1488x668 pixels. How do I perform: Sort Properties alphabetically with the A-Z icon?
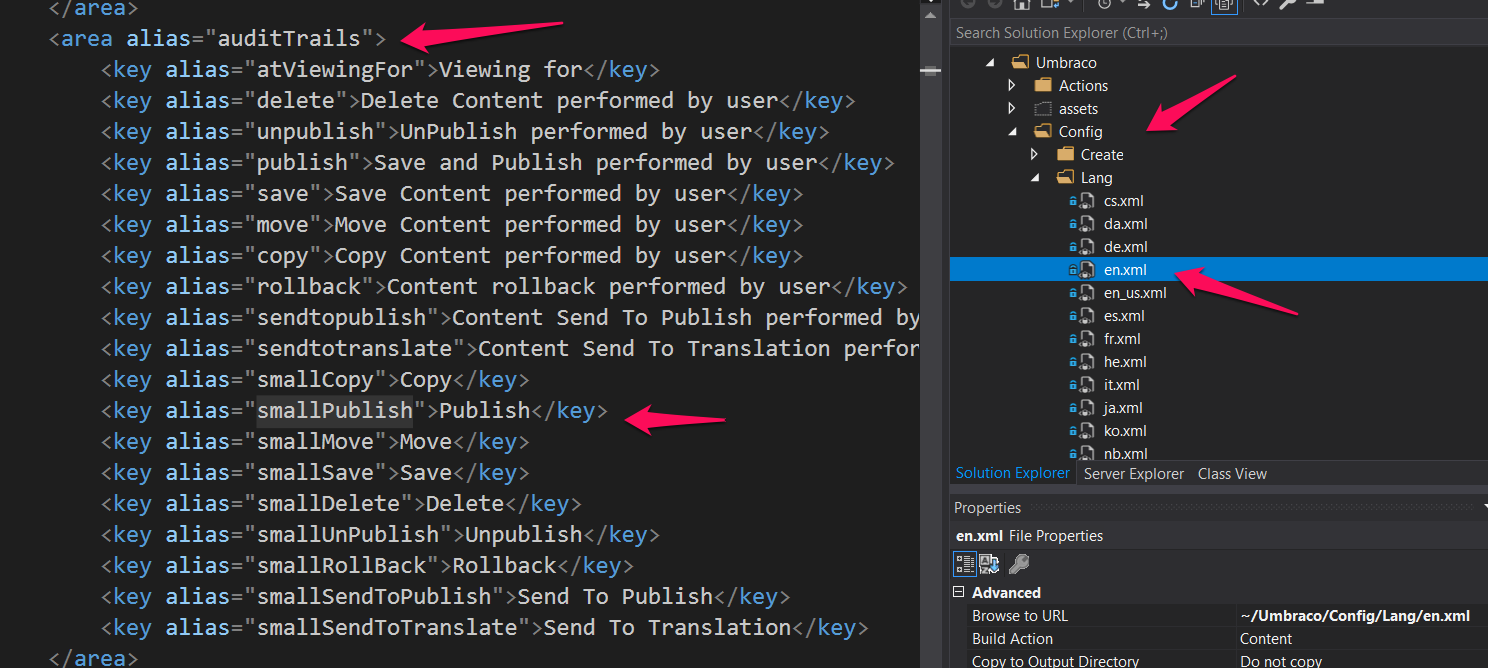[989, 564]
